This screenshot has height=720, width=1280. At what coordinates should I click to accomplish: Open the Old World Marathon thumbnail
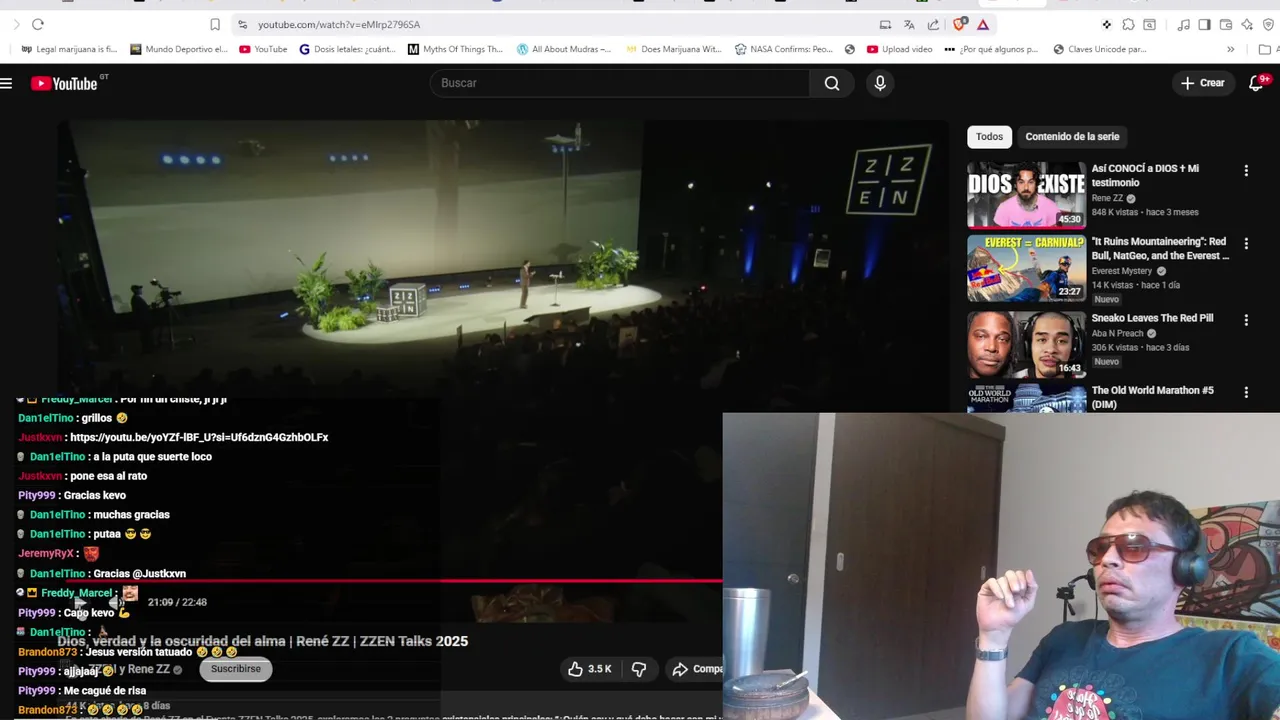(x=1026, y=399)
